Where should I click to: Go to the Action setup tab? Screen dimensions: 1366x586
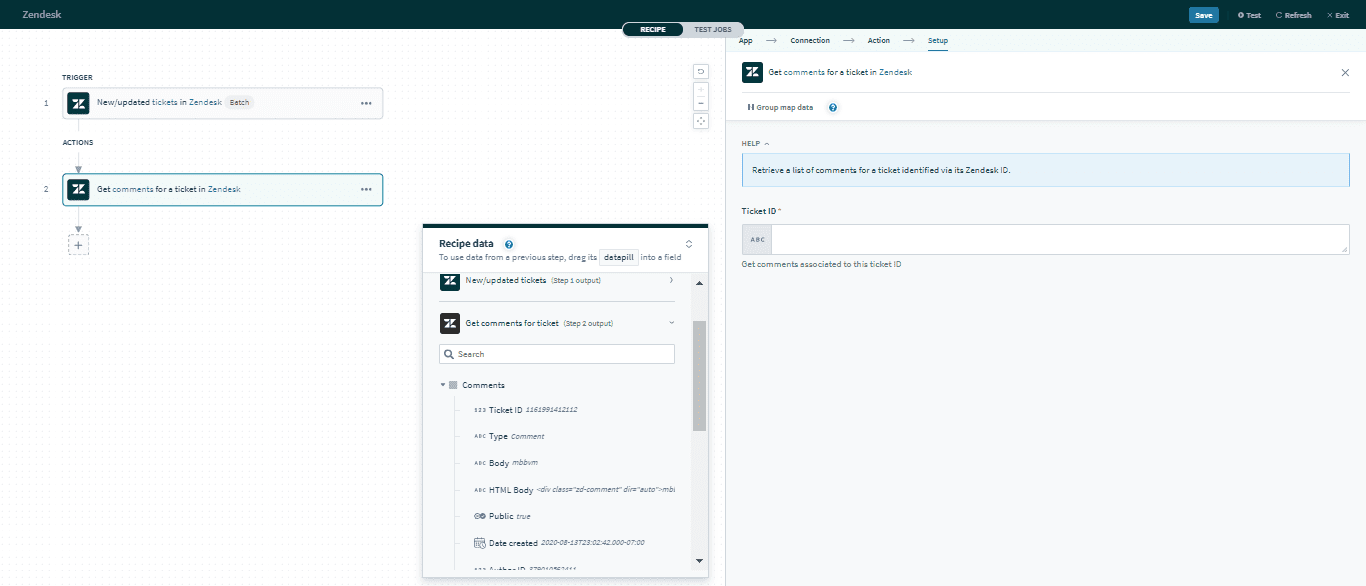click(878, 41)
